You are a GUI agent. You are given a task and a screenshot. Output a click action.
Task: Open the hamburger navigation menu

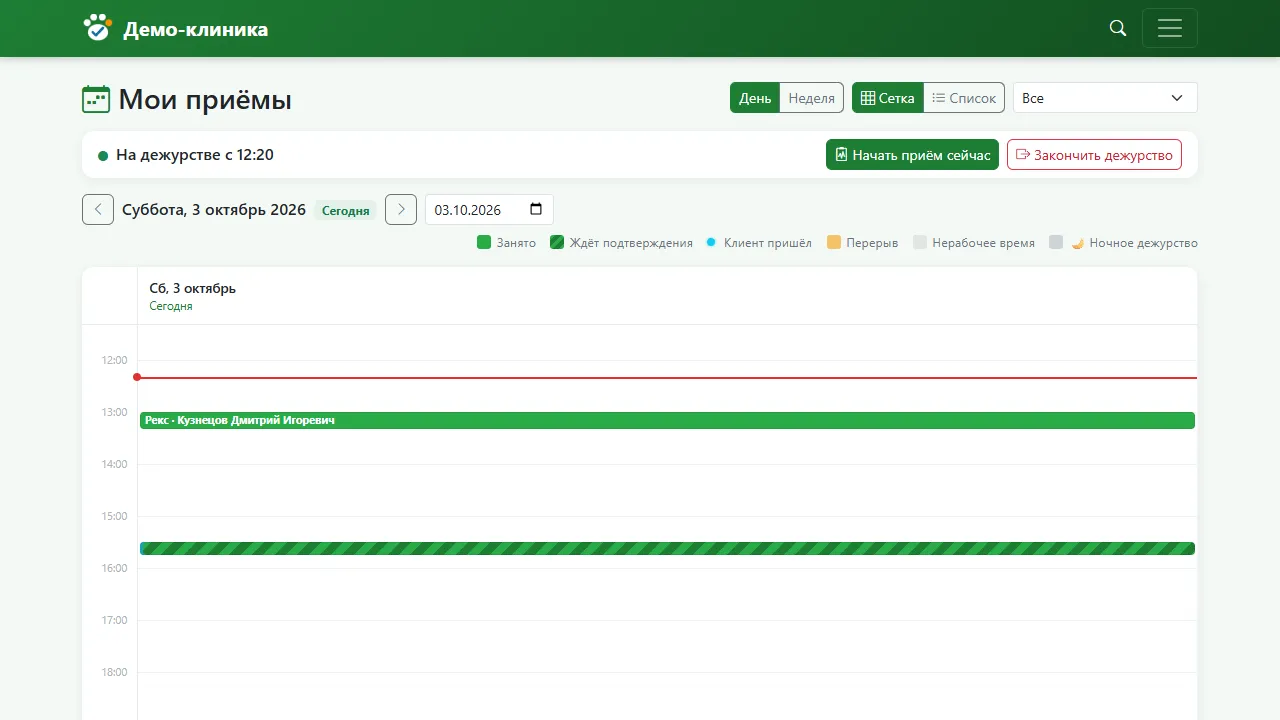[1170, 28]
